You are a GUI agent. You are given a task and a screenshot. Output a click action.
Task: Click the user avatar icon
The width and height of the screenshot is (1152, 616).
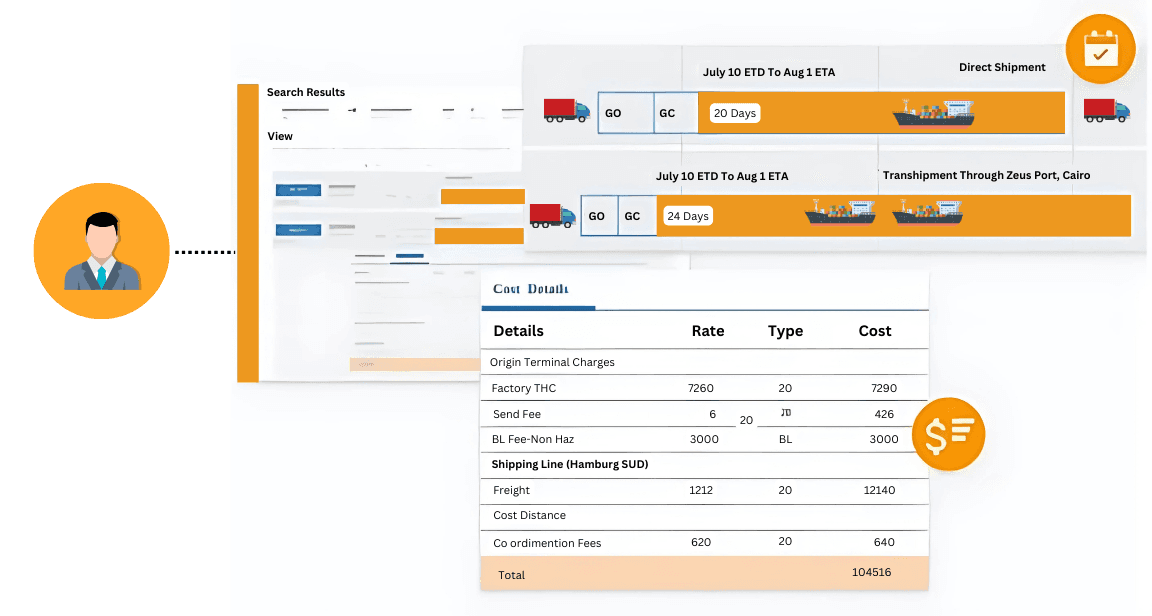coord(101,251)
